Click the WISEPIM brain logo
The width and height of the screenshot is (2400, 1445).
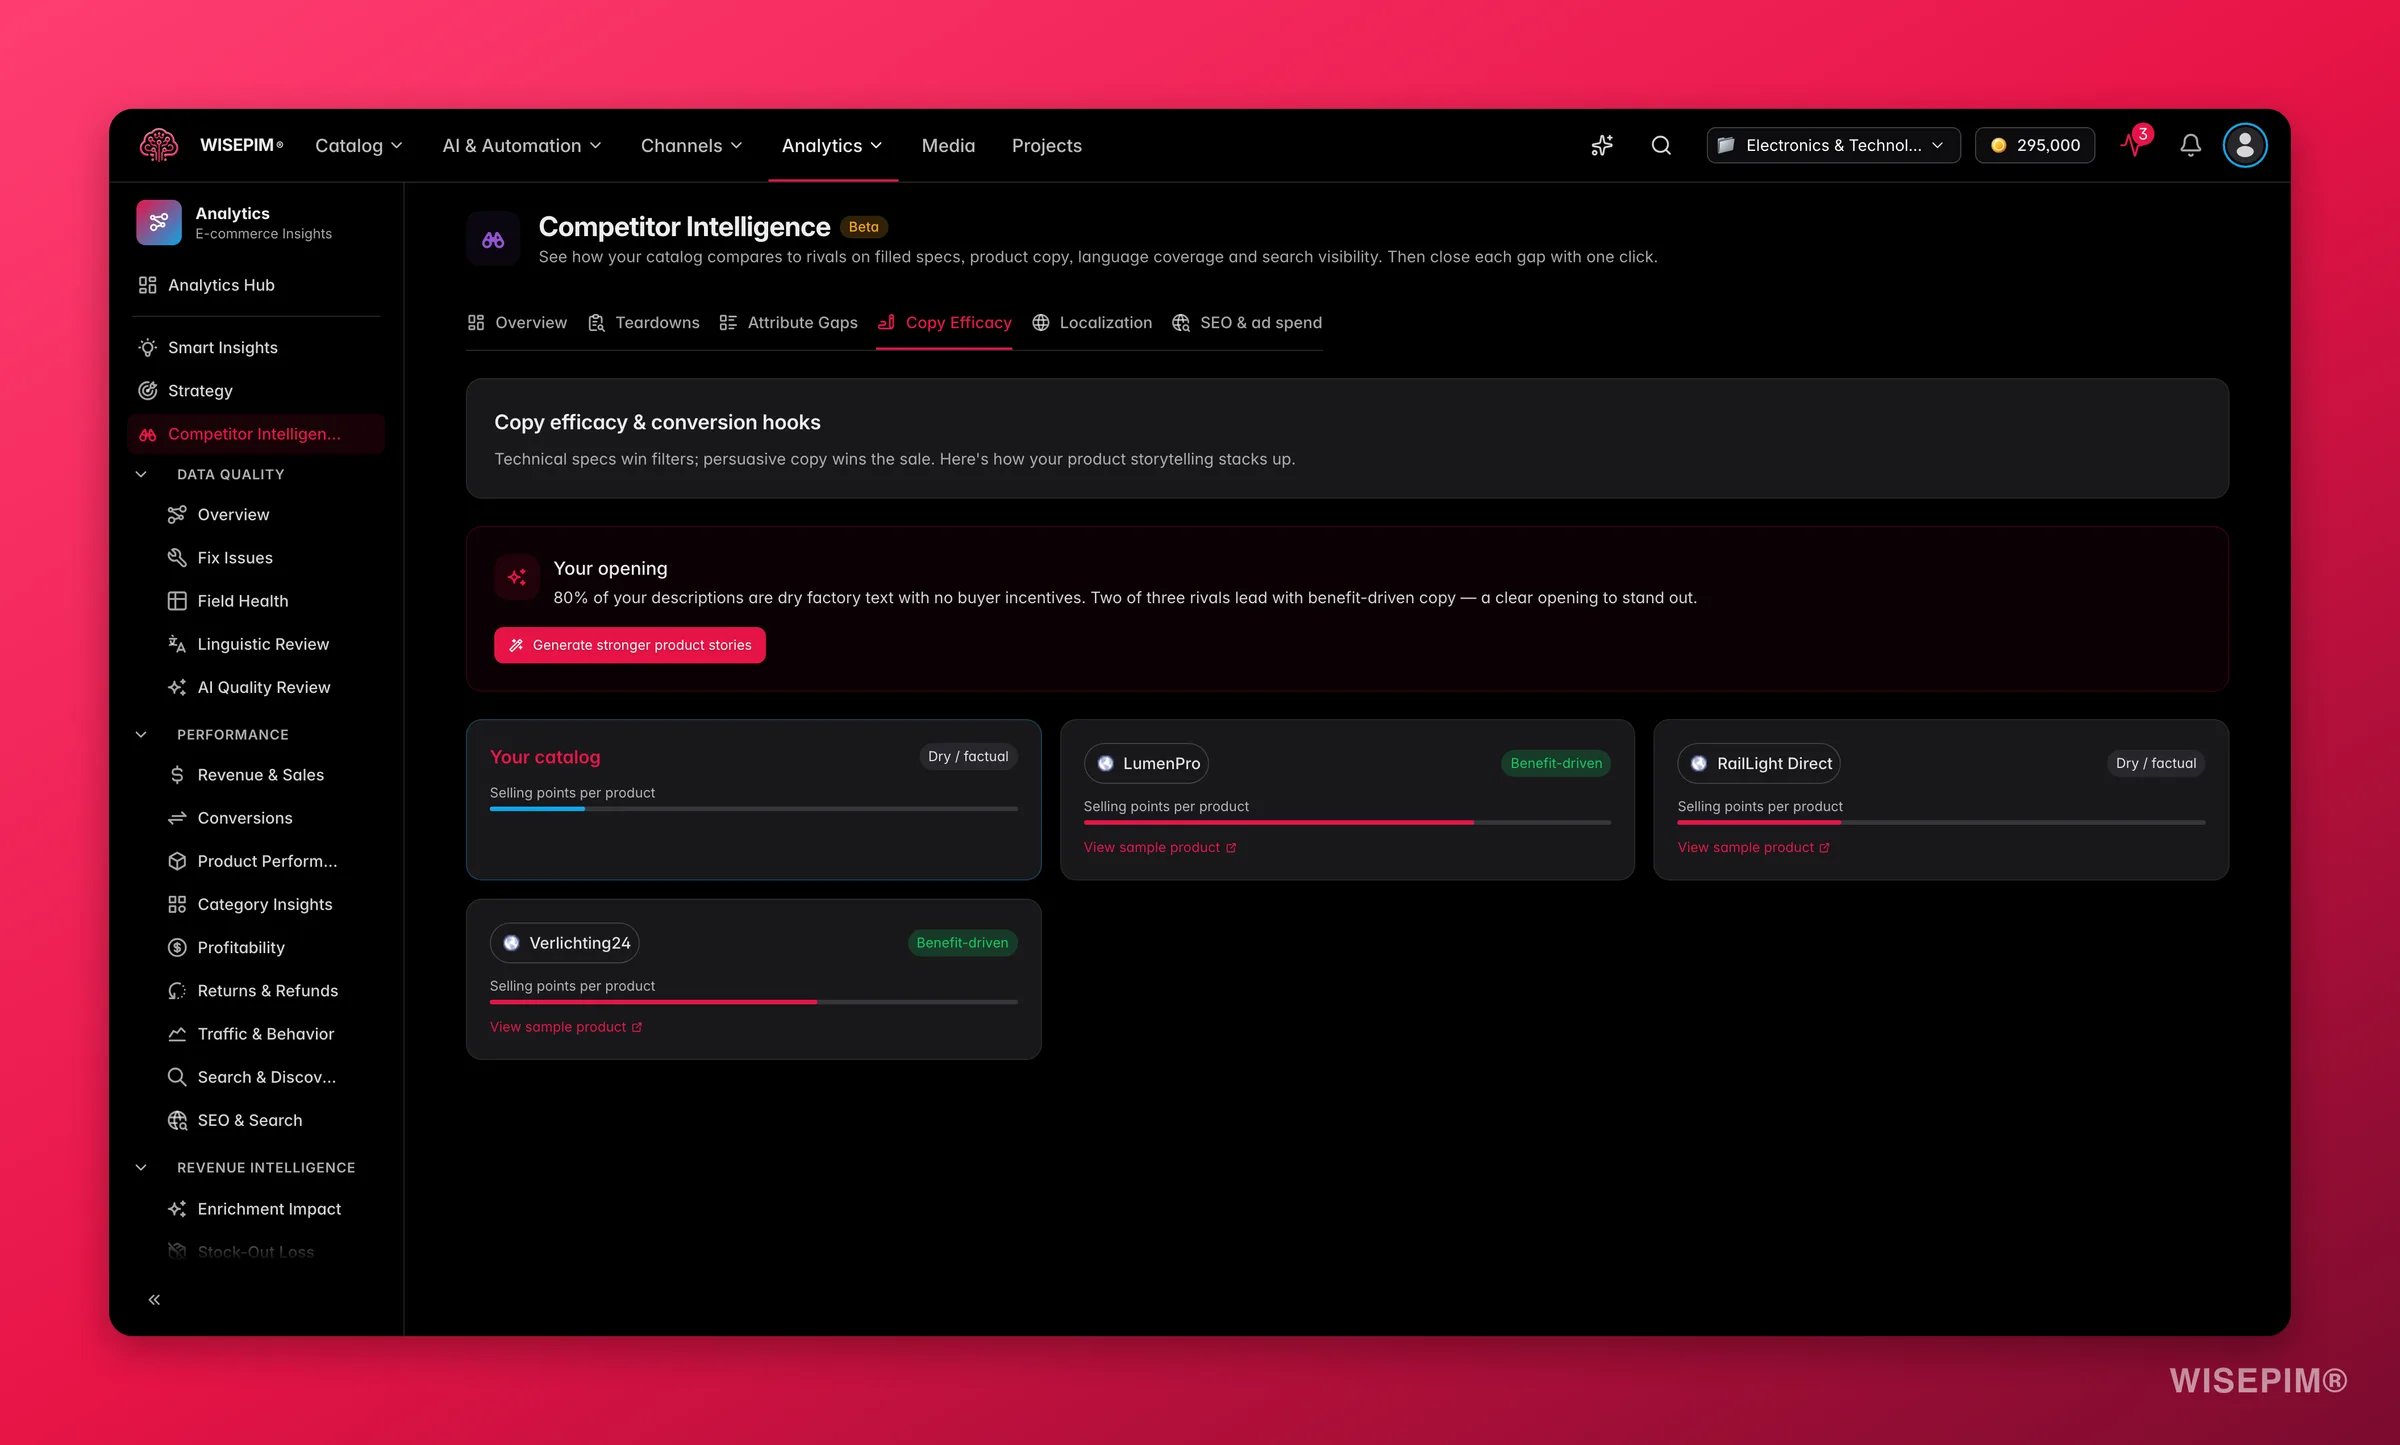[x=159, y=145]
